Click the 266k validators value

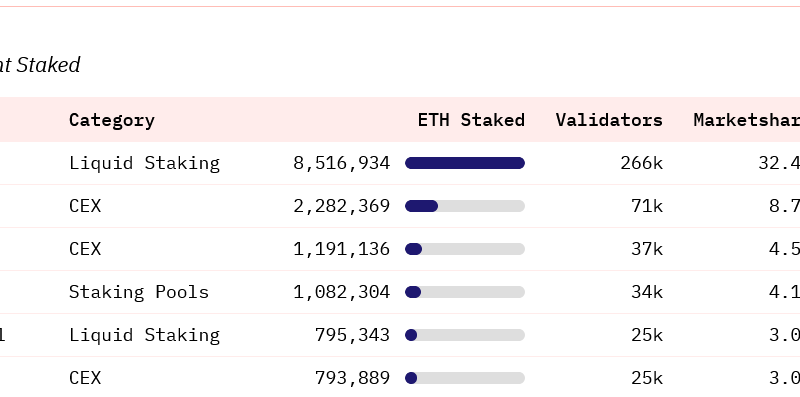641,163
